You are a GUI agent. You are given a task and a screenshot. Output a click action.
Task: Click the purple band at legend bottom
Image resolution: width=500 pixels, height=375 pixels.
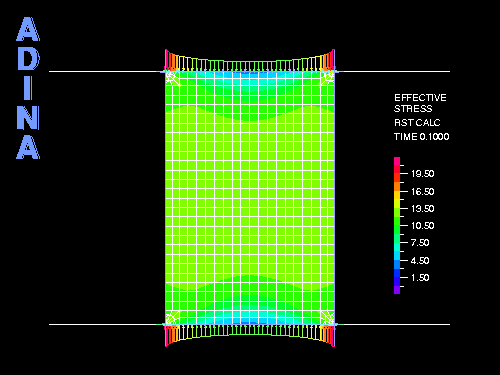point(397,290)
